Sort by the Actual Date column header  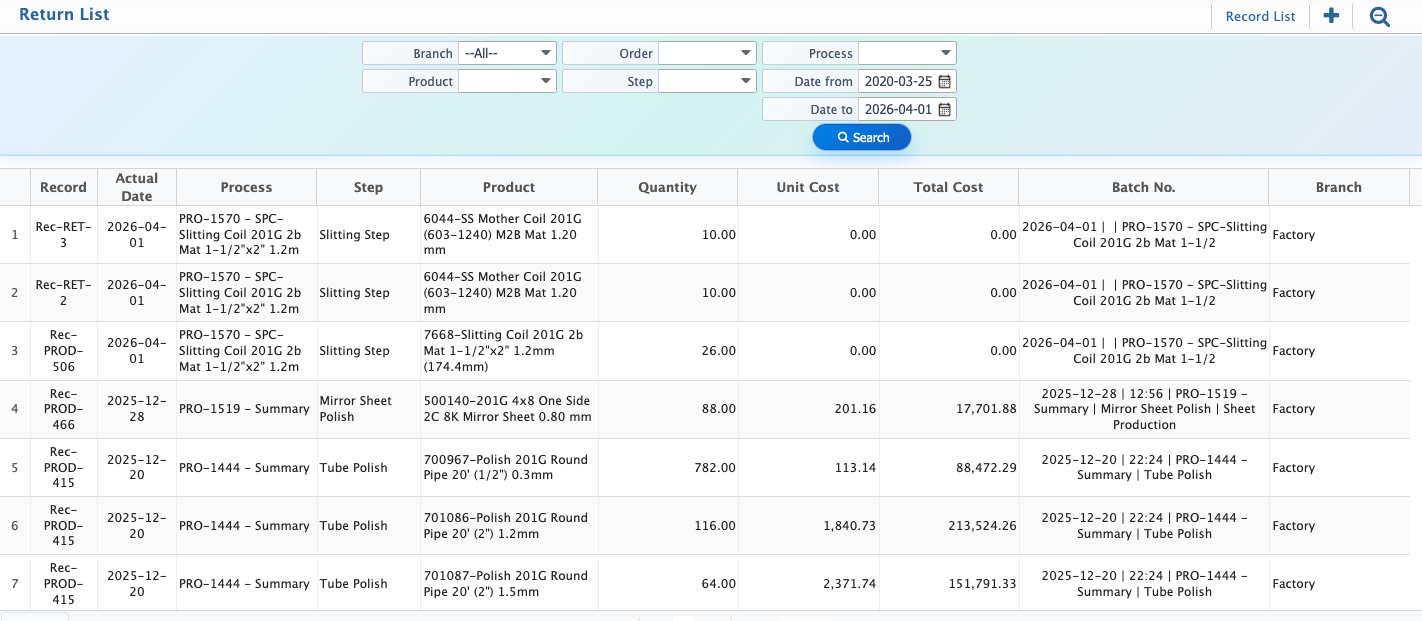pyautogui.click(x=137, y=187)
